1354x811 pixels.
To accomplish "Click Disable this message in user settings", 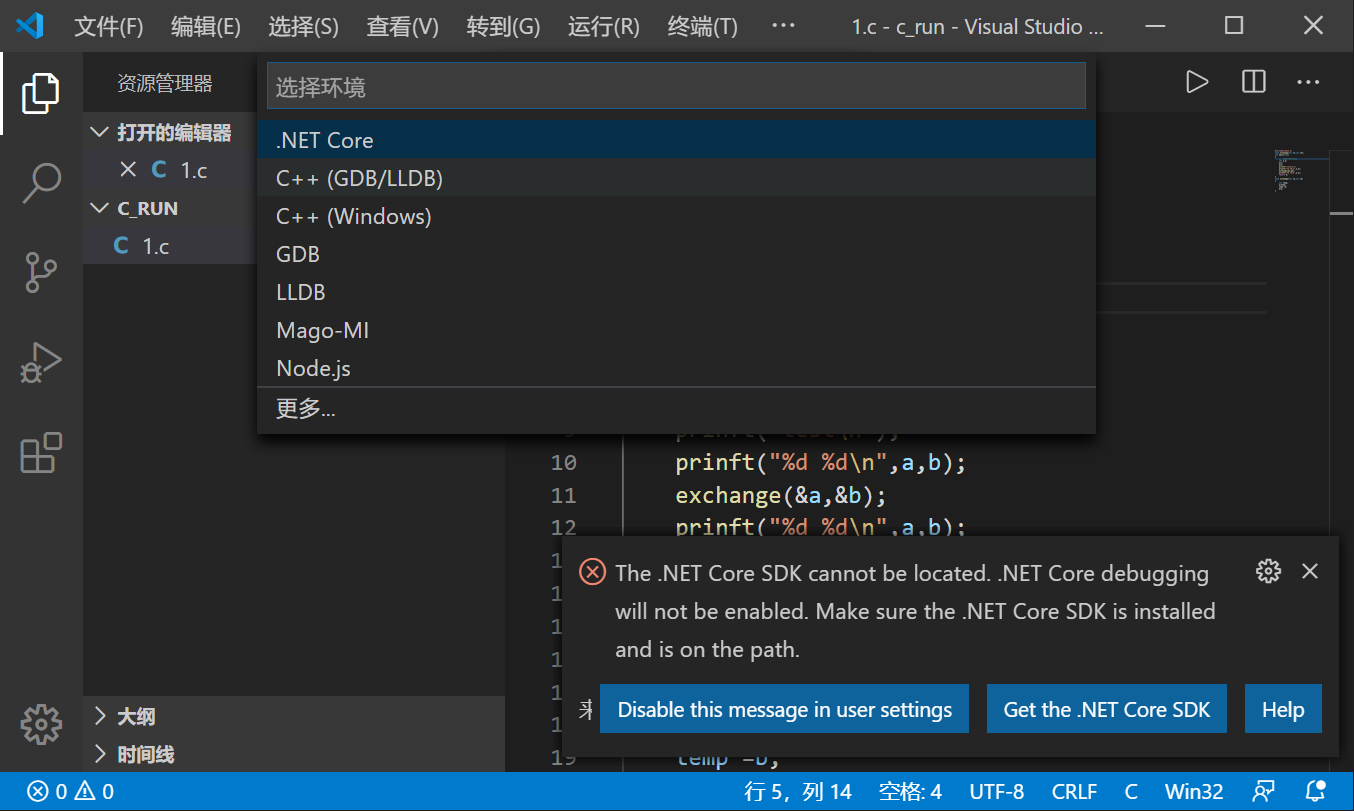I will 784,709.
